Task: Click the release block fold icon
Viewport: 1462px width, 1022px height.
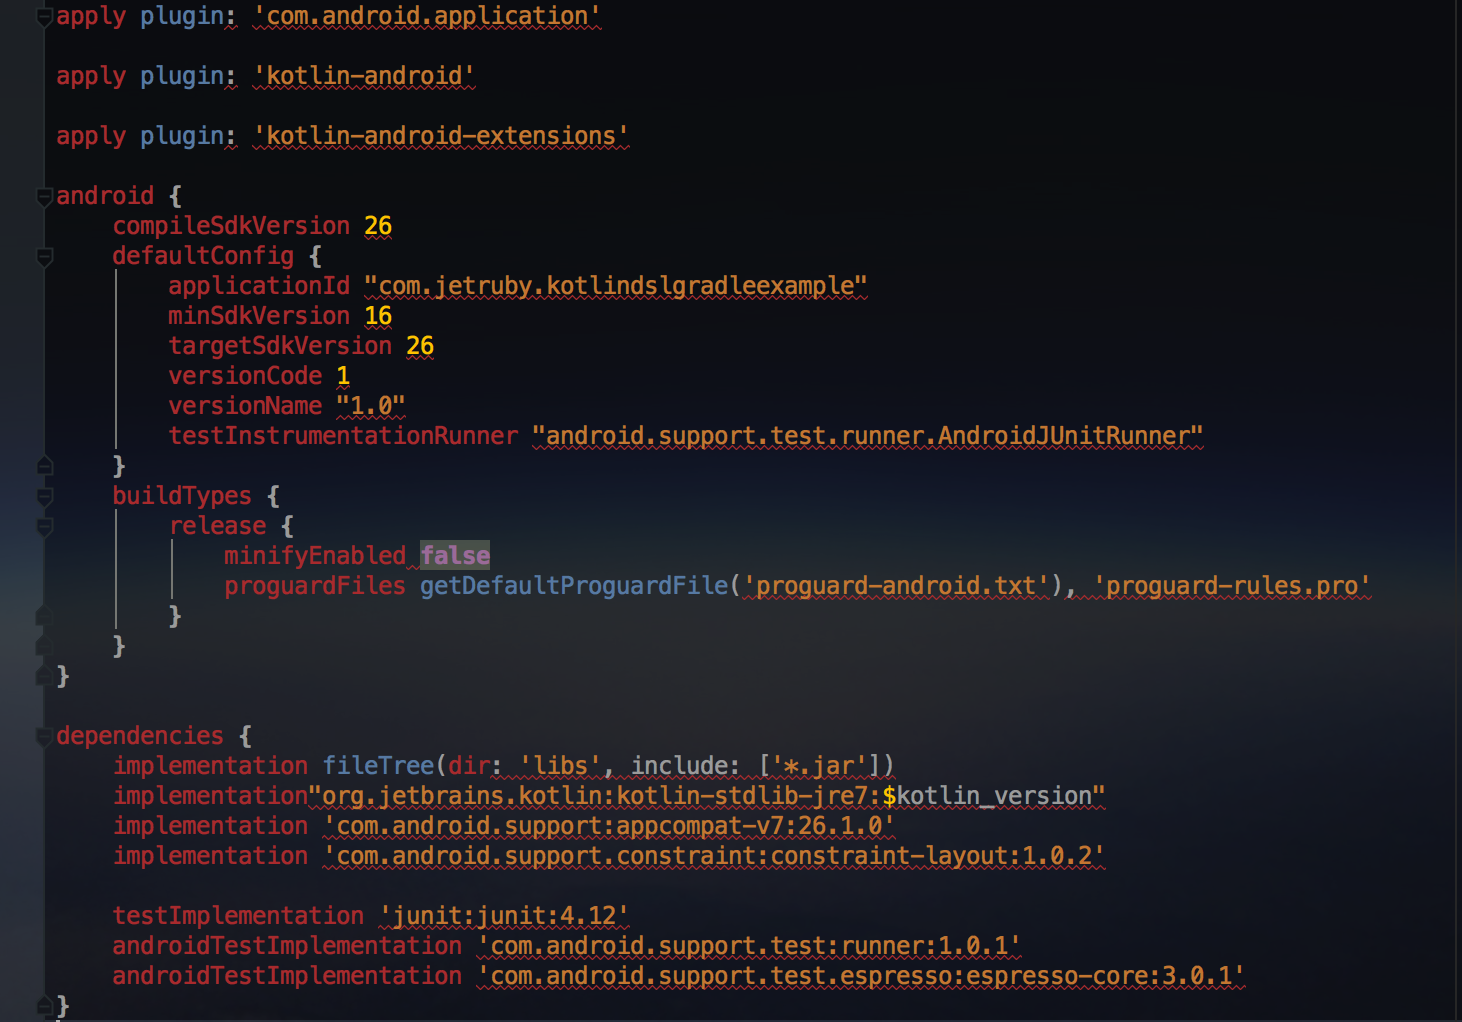Action: [x=43, y=527]
